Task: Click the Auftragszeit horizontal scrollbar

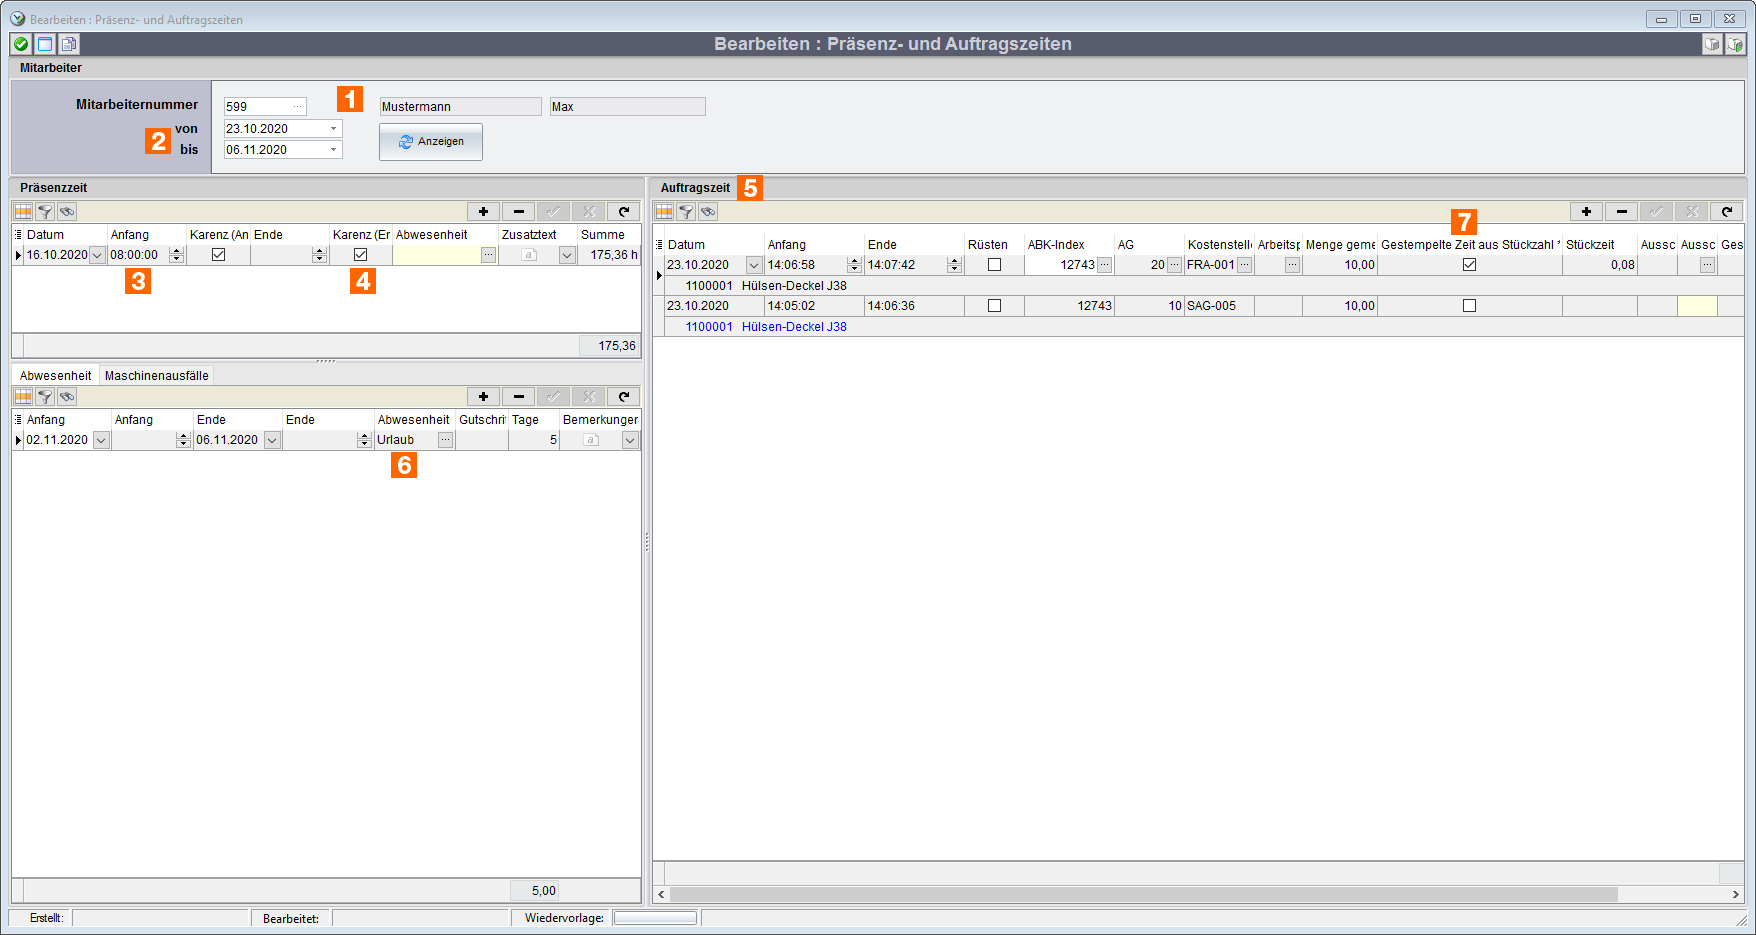Action: click(1143, 894)
